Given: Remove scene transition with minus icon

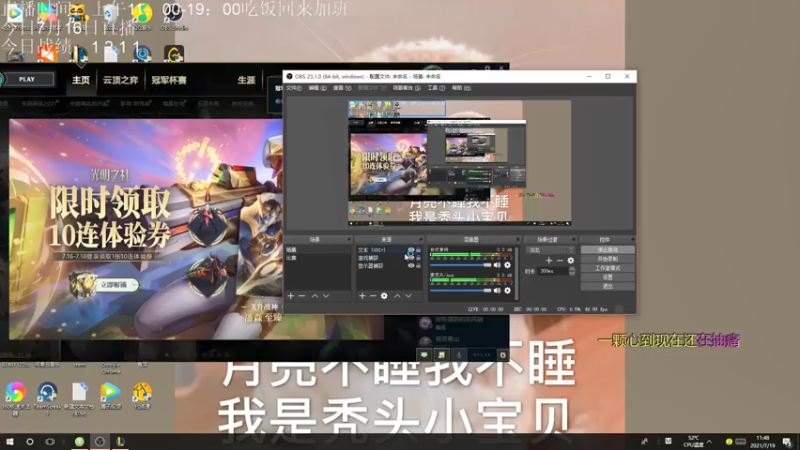Looking at the screenshot, I should [560, 261].
